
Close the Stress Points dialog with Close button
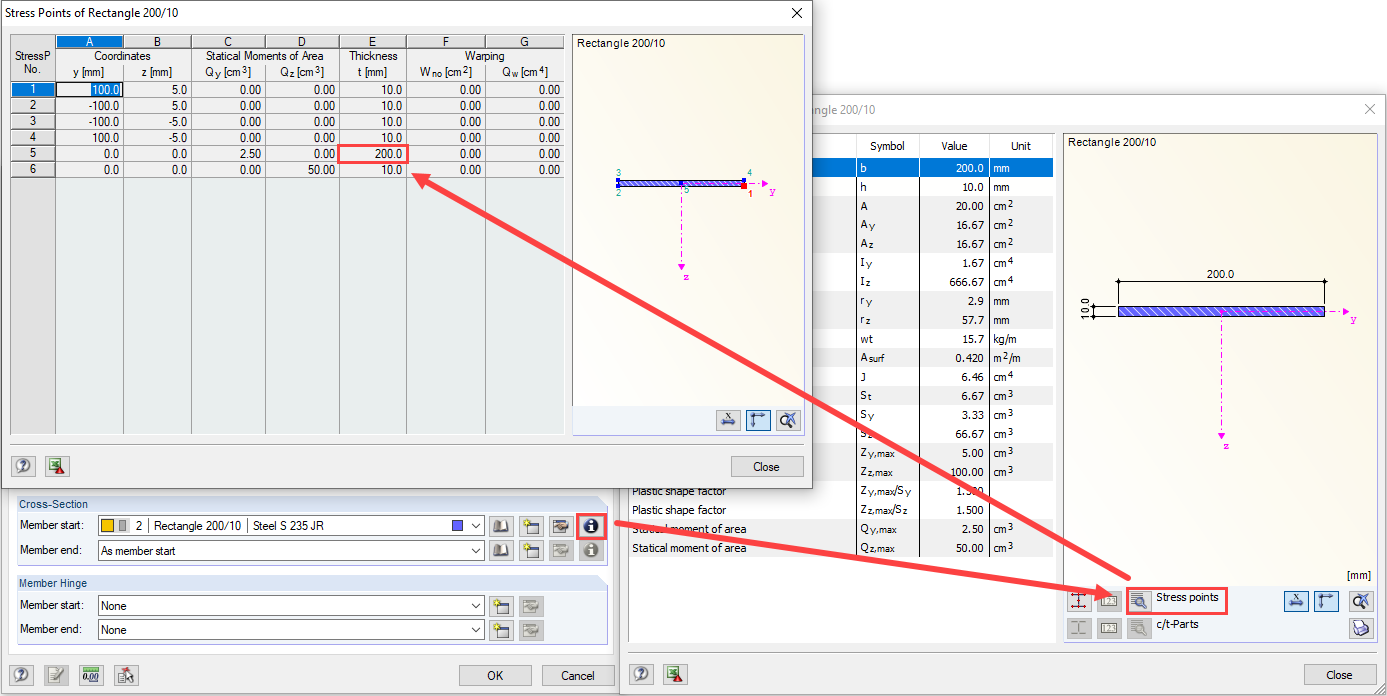tap(766, 466)
